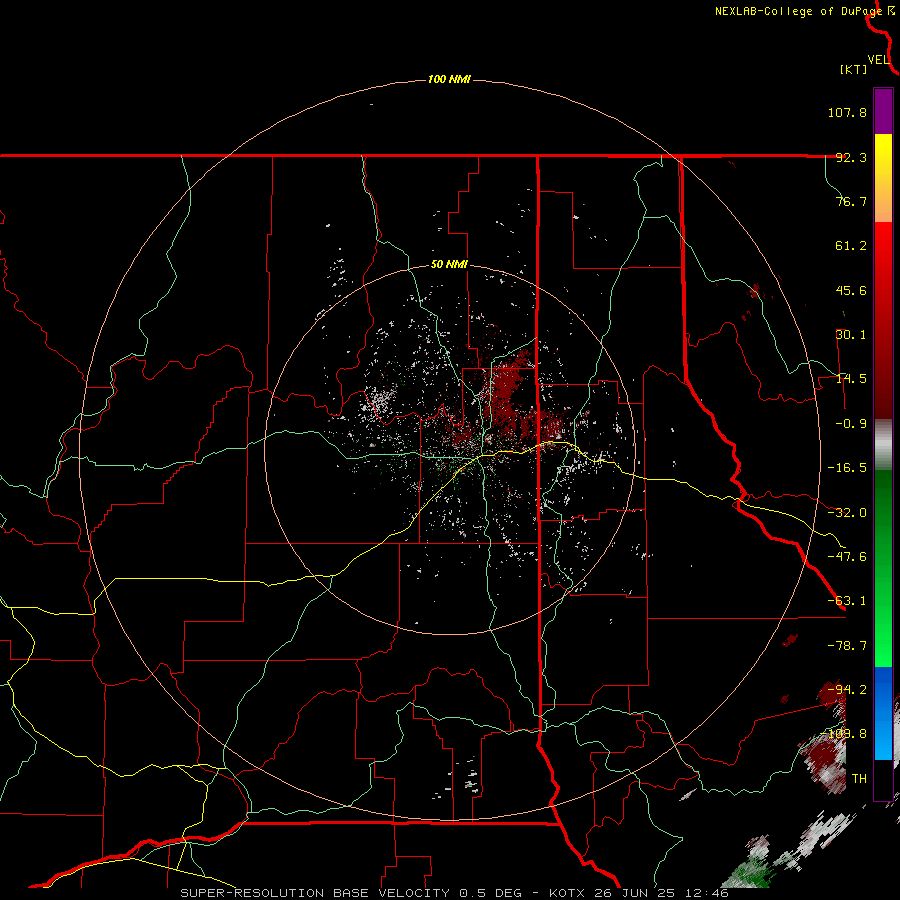900x900 pixels.
Task: Click the -0.9 scale value
Action: pyautogui.click(x=851, y=424)
